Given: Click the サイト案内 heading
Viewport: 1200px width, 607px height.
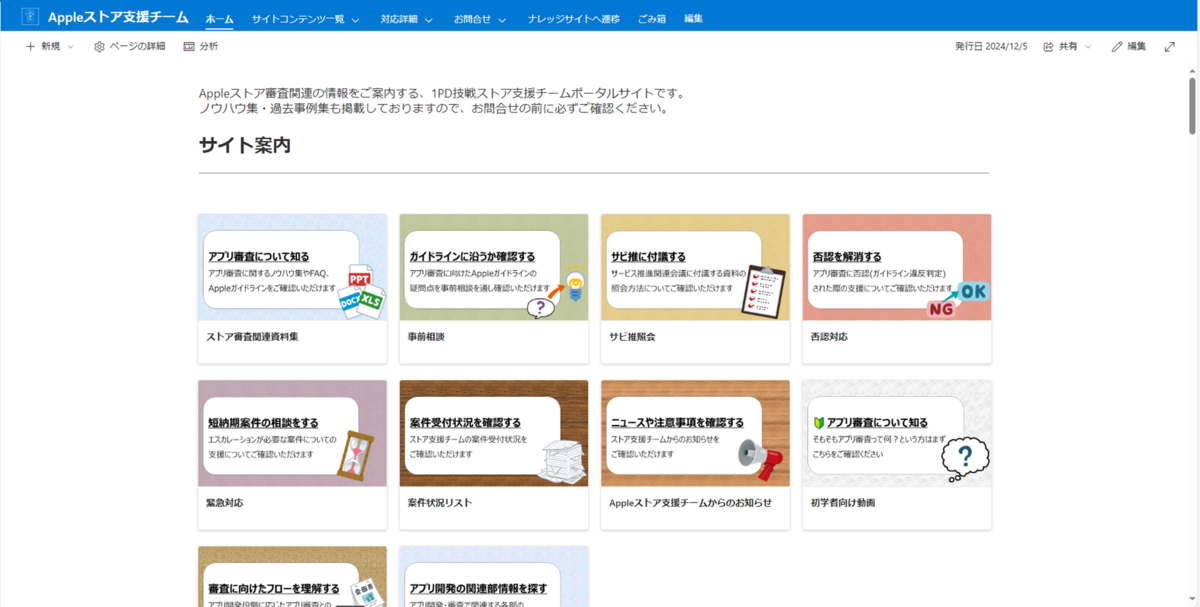Looking at the screenshot, I should (245, 145).
